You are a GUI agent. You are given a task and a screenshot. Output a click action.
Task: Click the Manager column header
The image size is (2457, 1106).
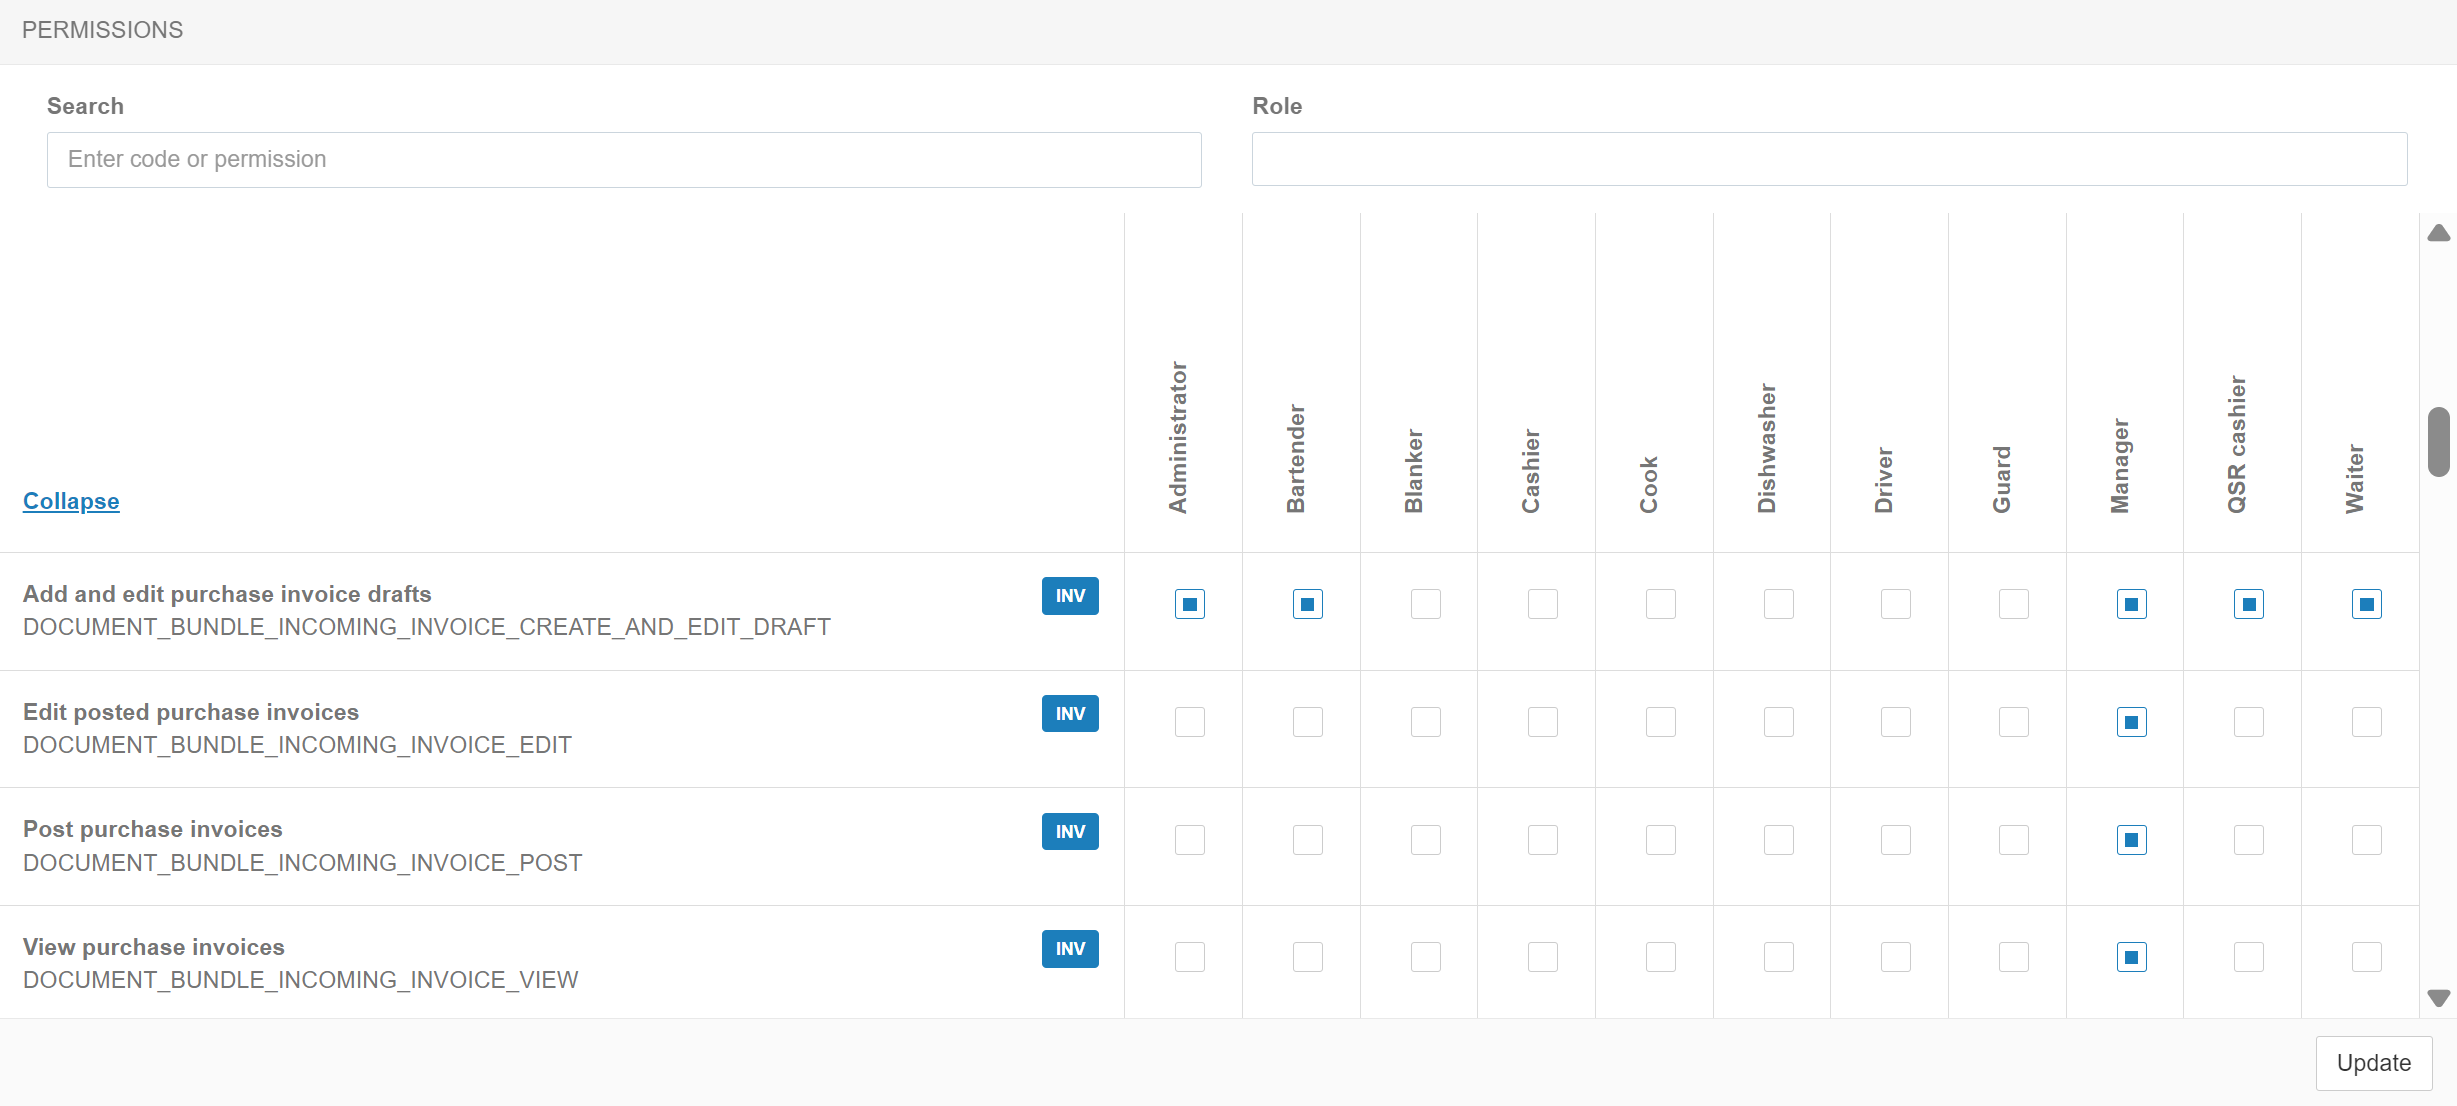tap(2120, 466)
